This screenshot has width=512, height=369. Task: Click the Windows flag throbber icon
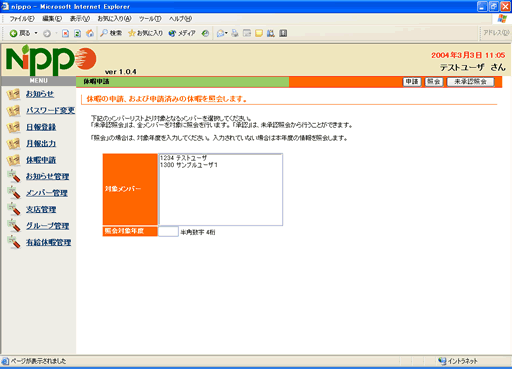click(x=502, y=19)
